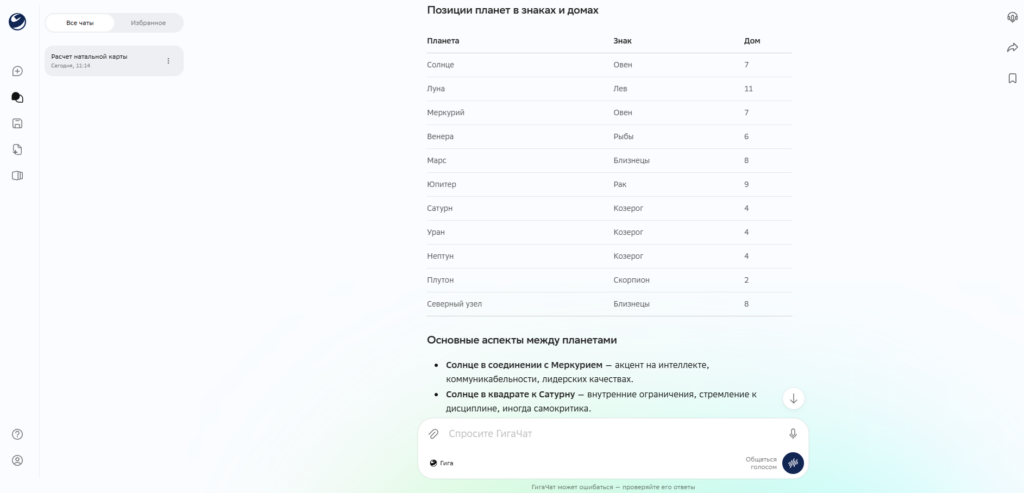Select the Гига model selector

[x=441, y=463]
